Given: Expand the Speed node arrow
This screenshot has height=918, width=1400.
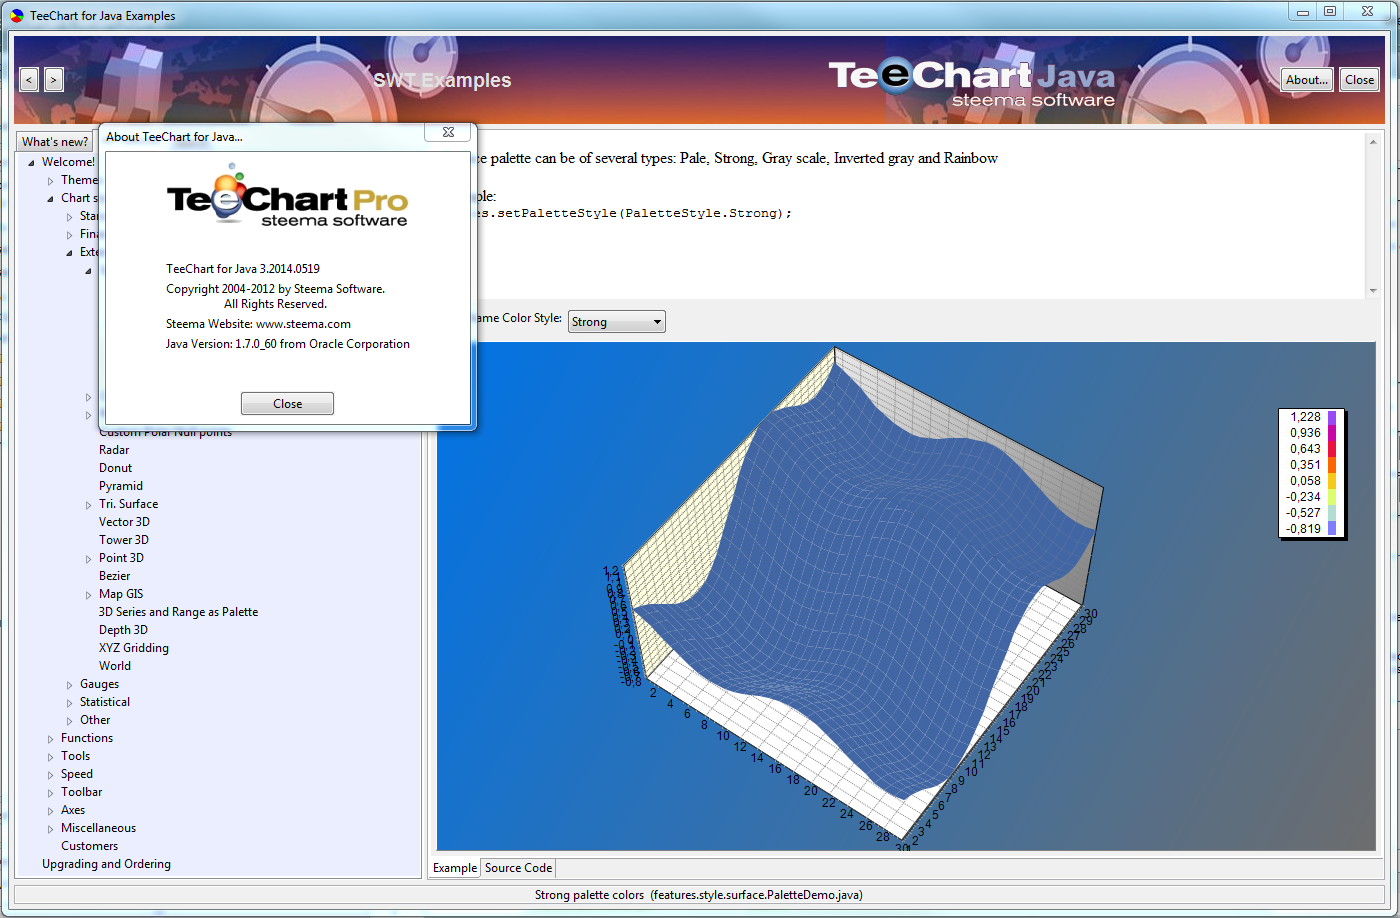Looking at the screenshot, I should pyautogui.click(x=51, y=775).
